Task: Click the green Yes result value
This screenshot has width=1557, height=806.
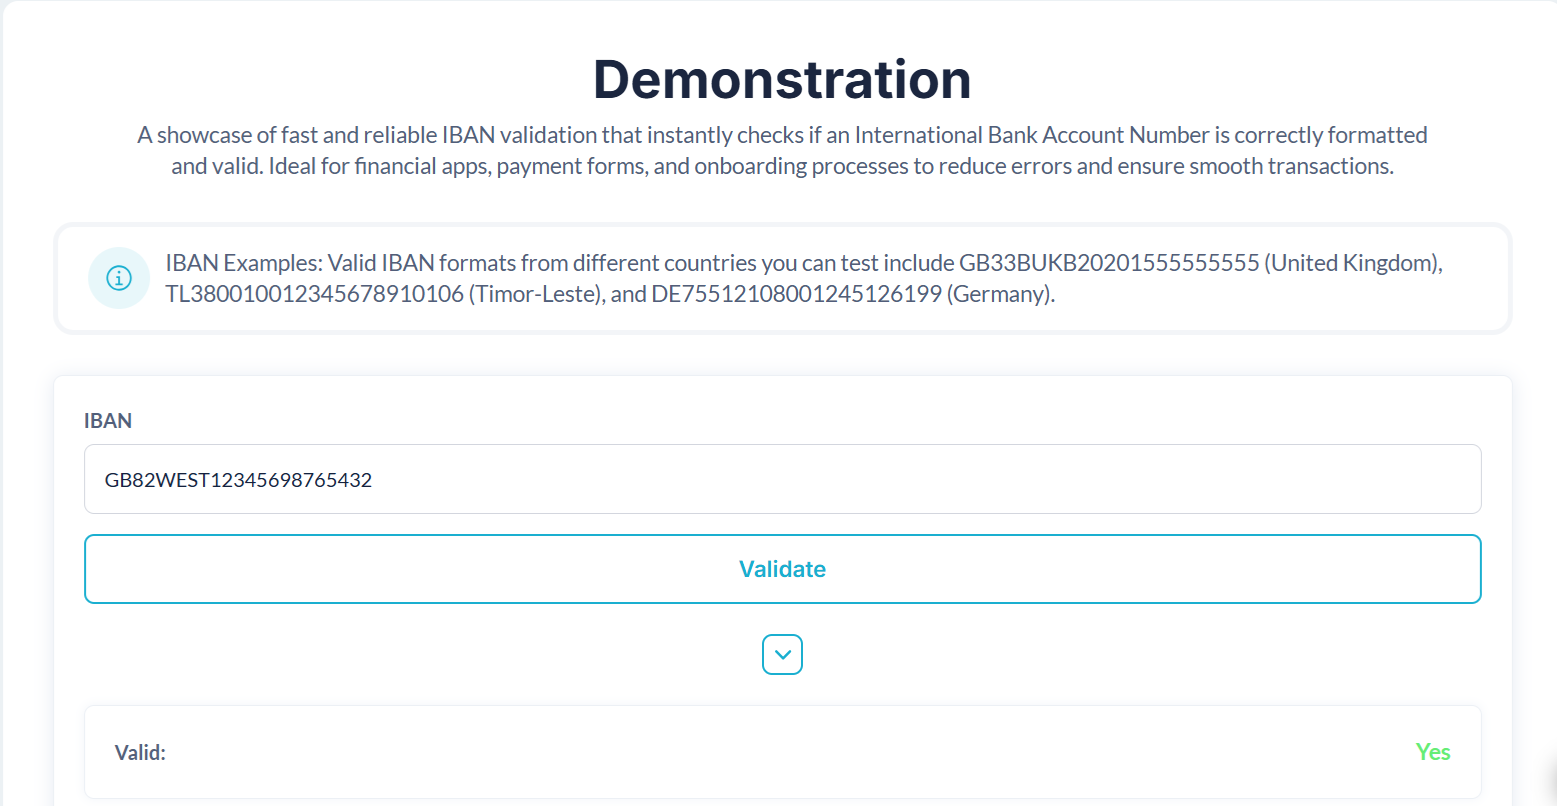Action: [x=1432, y=752]
